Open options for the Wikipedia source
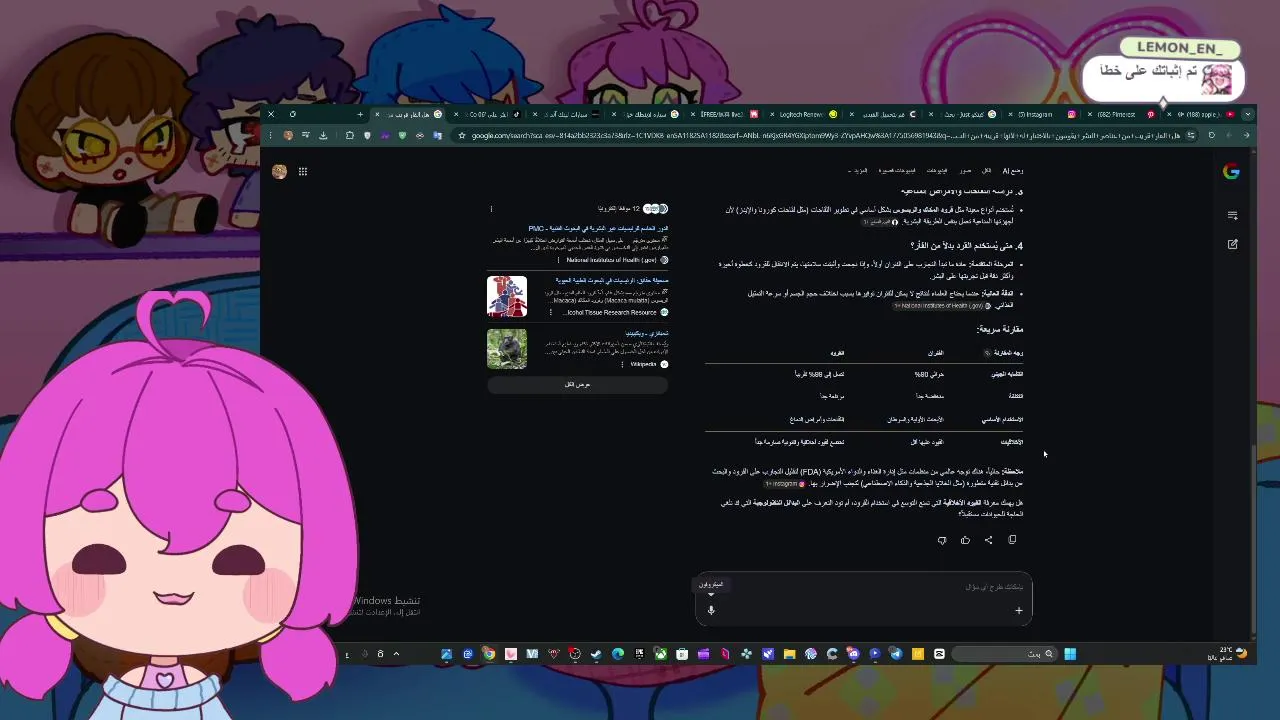The image size is (1280, 720). pos(622,364)
